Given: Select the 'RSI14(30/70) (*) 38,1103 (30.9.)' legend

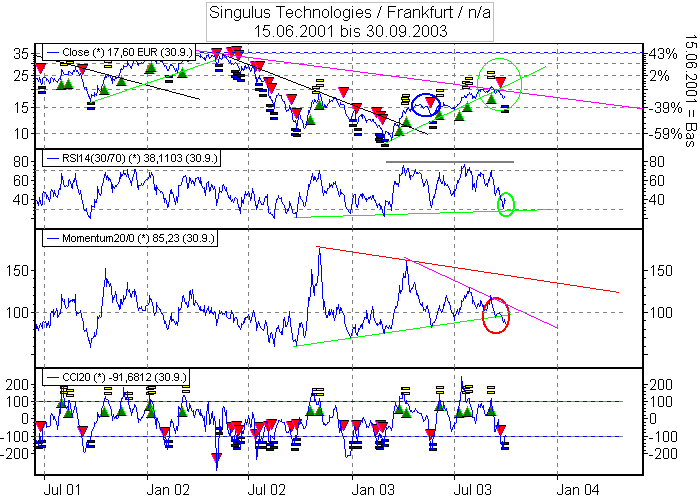Looking at the screenshot, I should [x=131, y=158].
